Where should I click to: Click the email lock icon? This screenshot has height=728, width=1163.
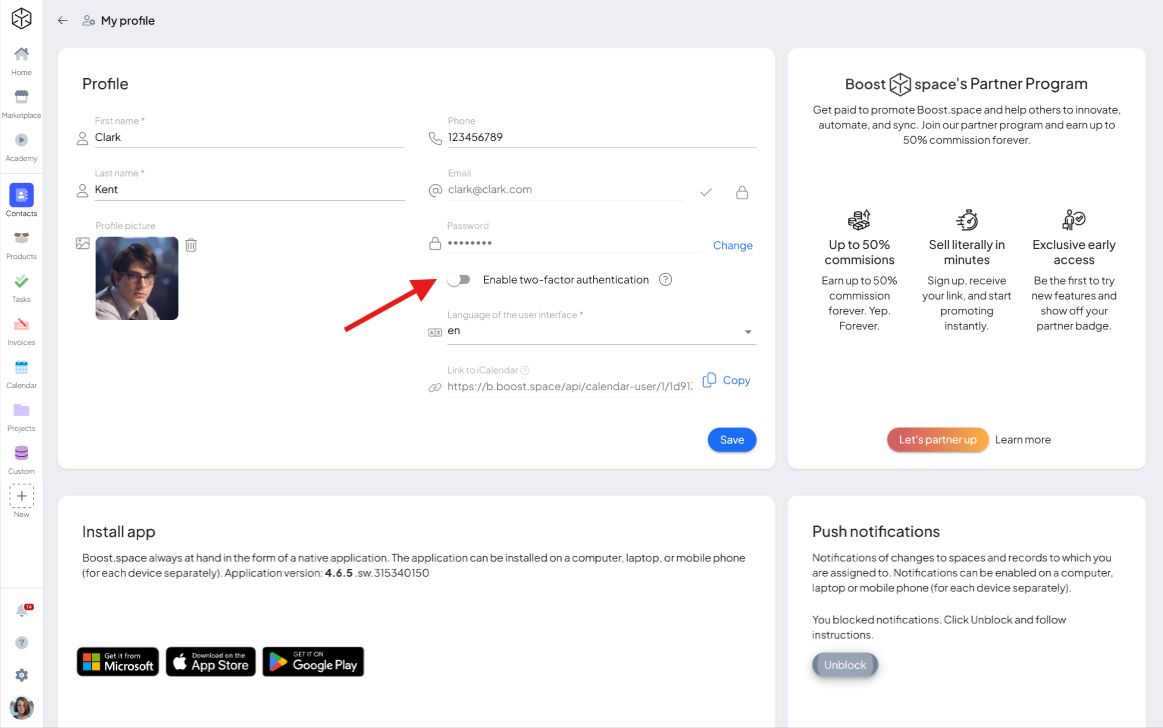click(x=742, y=193)
